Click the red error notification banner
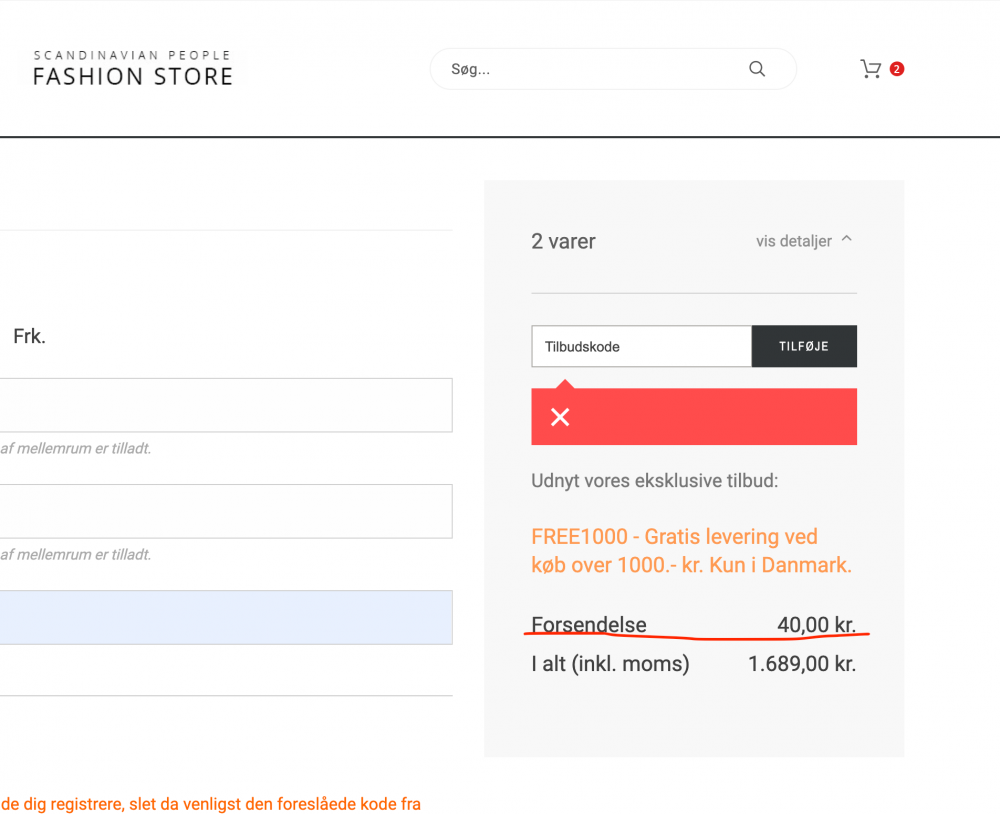 coord(694,417)
